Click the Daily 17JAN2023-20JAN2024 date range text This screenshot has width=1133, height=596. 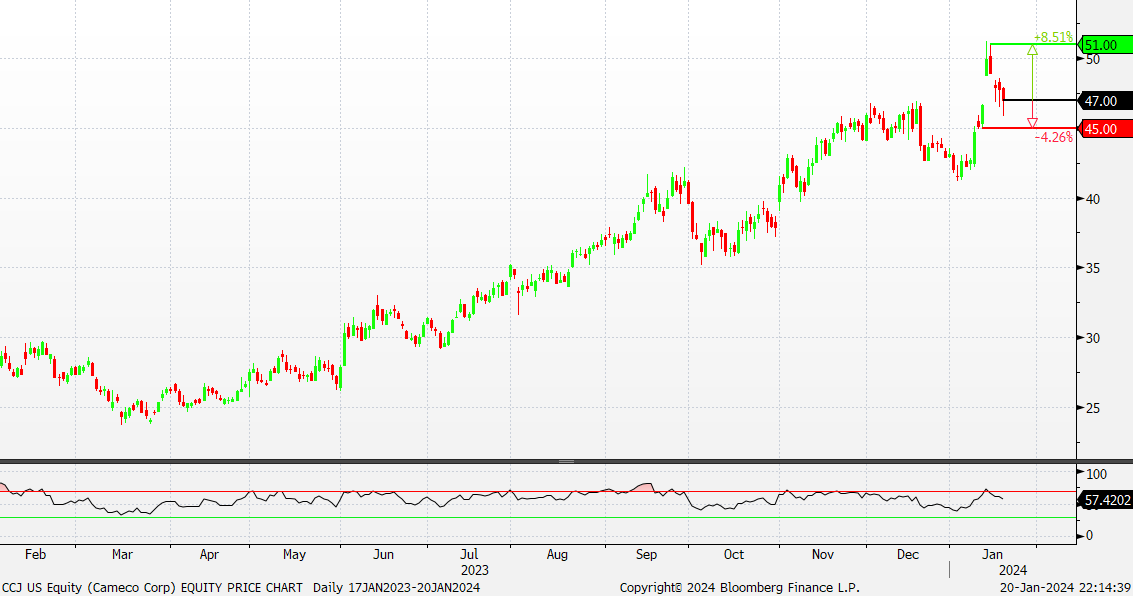pos(396,588)
